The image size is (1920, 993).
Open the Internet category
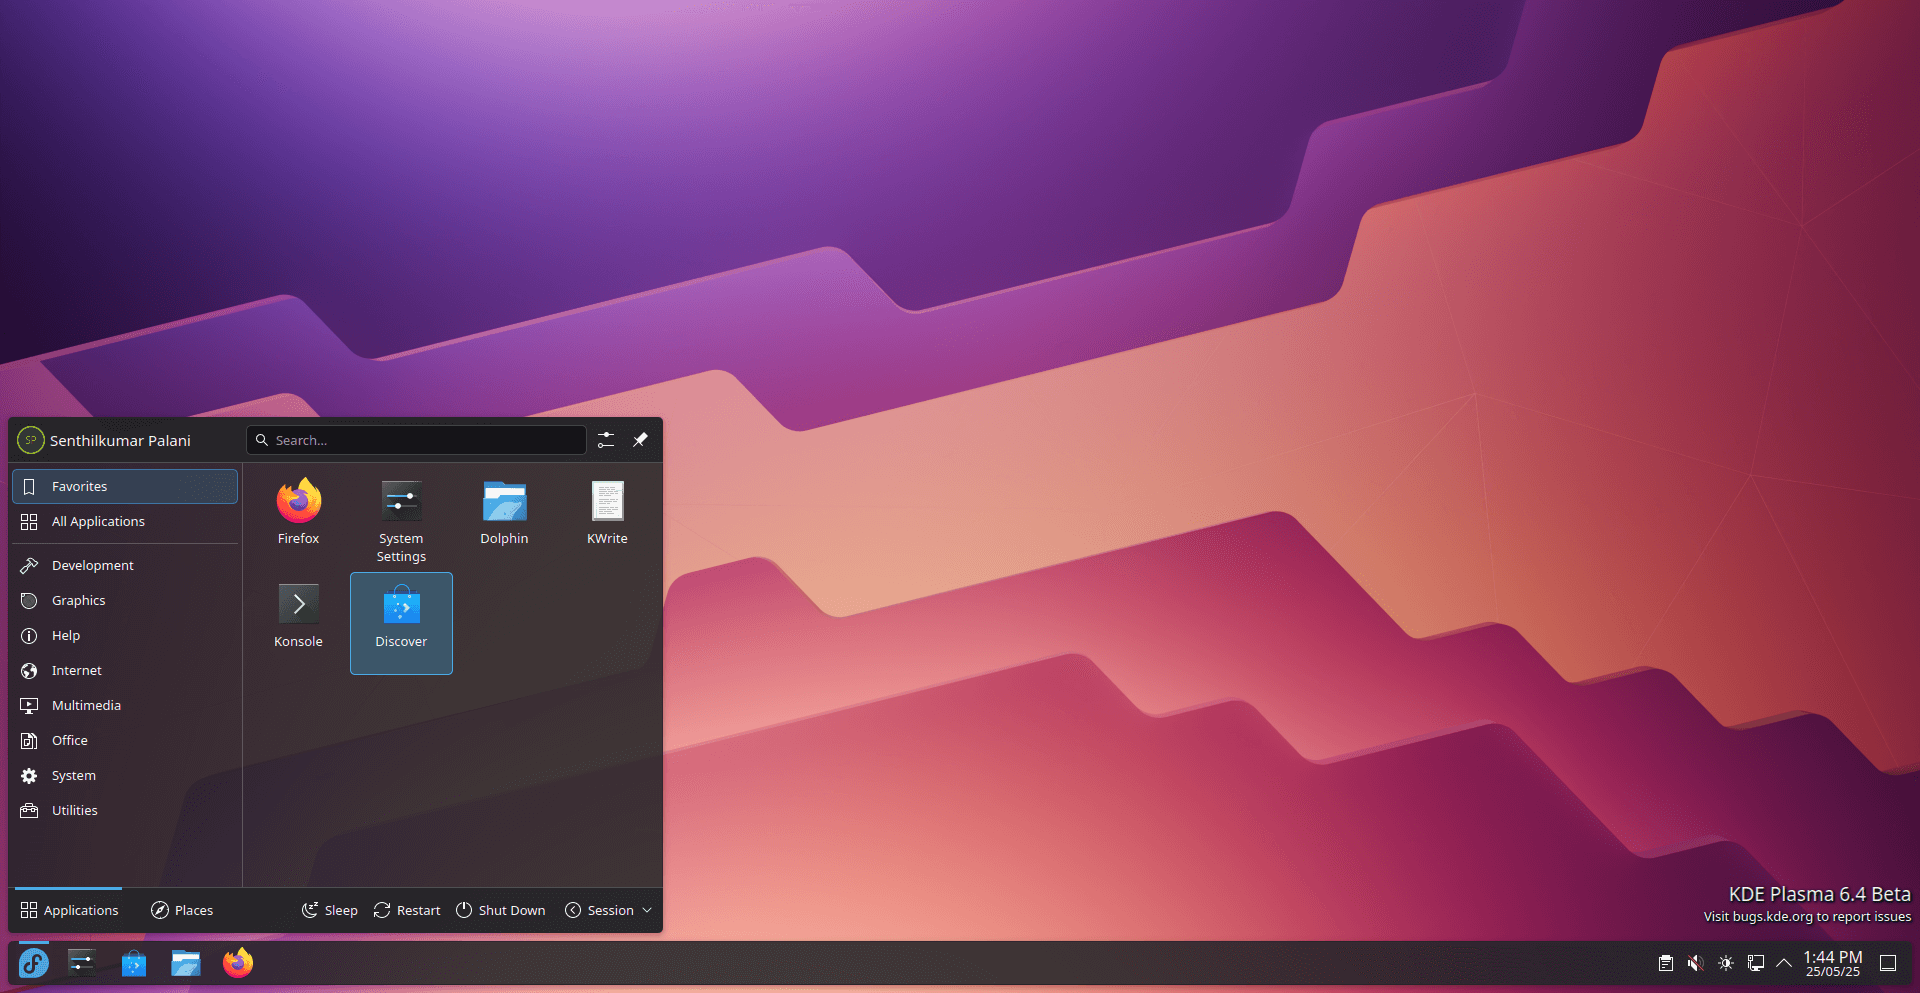tap(125, 671)
